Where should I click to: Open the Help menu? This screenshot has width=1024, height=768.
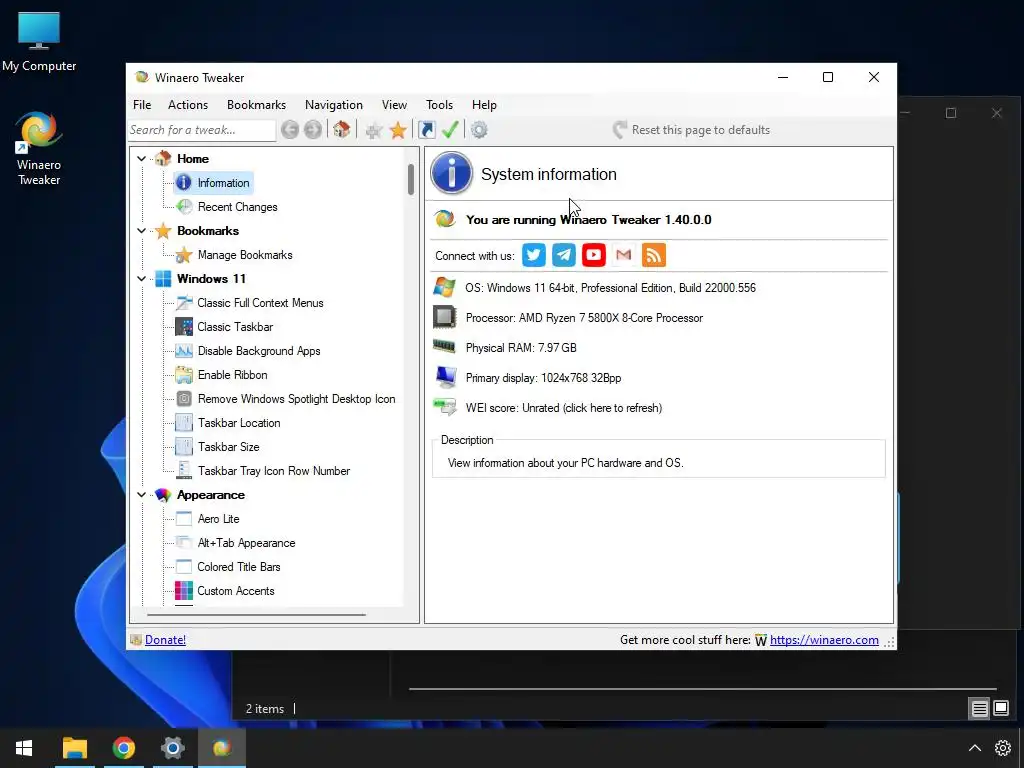pyautogui.click(x=485, y=104)
